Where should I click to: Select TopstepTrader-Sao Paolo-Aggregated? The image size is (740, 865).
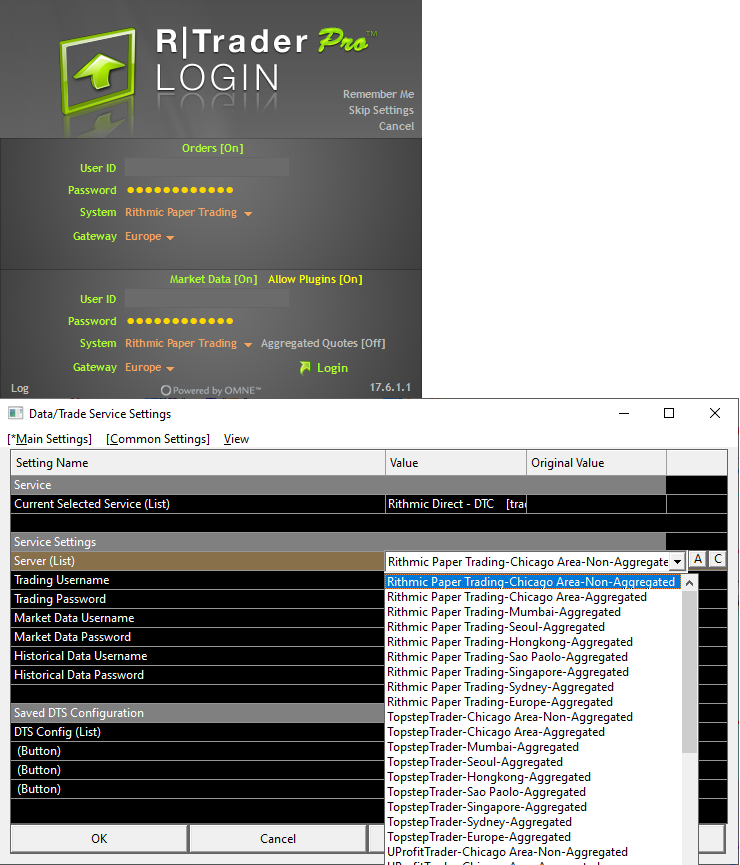click(x=533, y=792)
